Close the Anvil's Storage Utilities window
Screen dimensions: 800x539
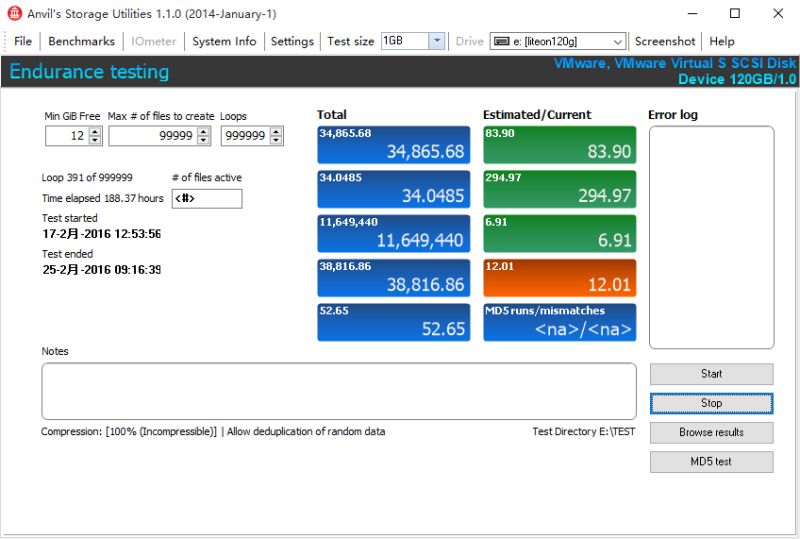click(x=778, y=14)
